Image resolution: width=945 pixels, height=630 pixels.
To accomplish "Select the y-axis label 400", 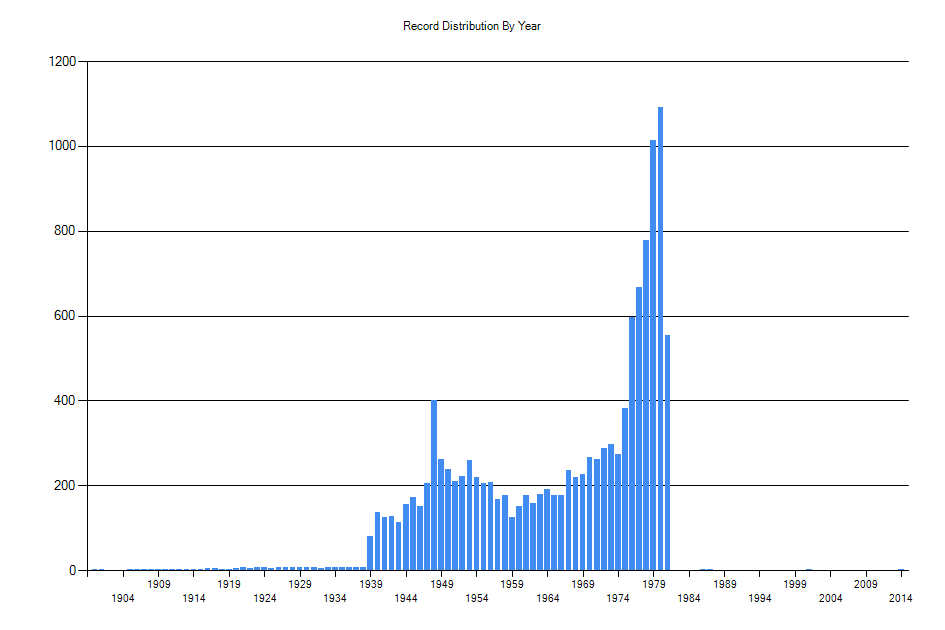I will click(65, 400).
